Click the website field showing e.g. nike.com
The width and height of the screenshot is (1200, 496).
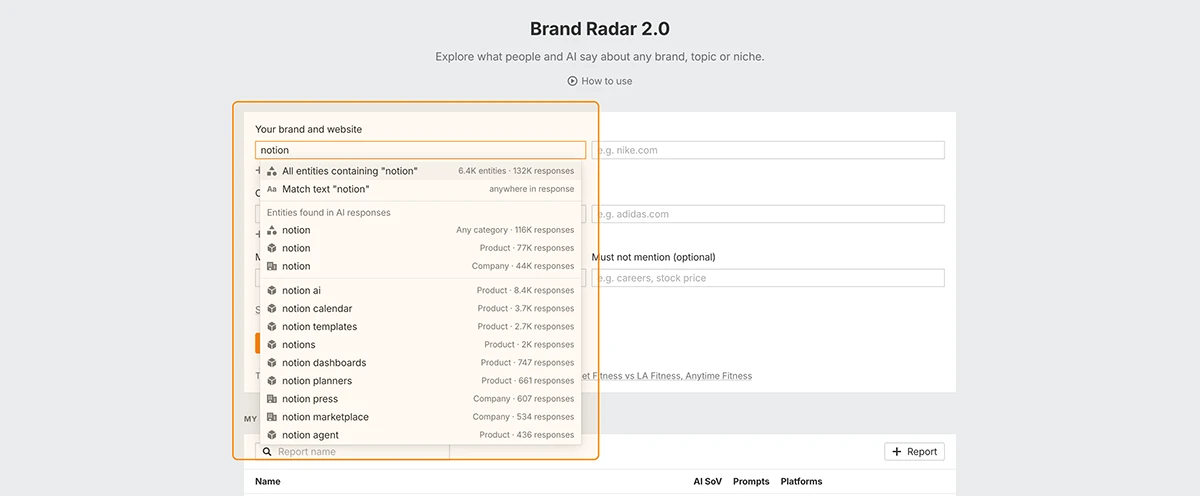click(x=768, y=150)
